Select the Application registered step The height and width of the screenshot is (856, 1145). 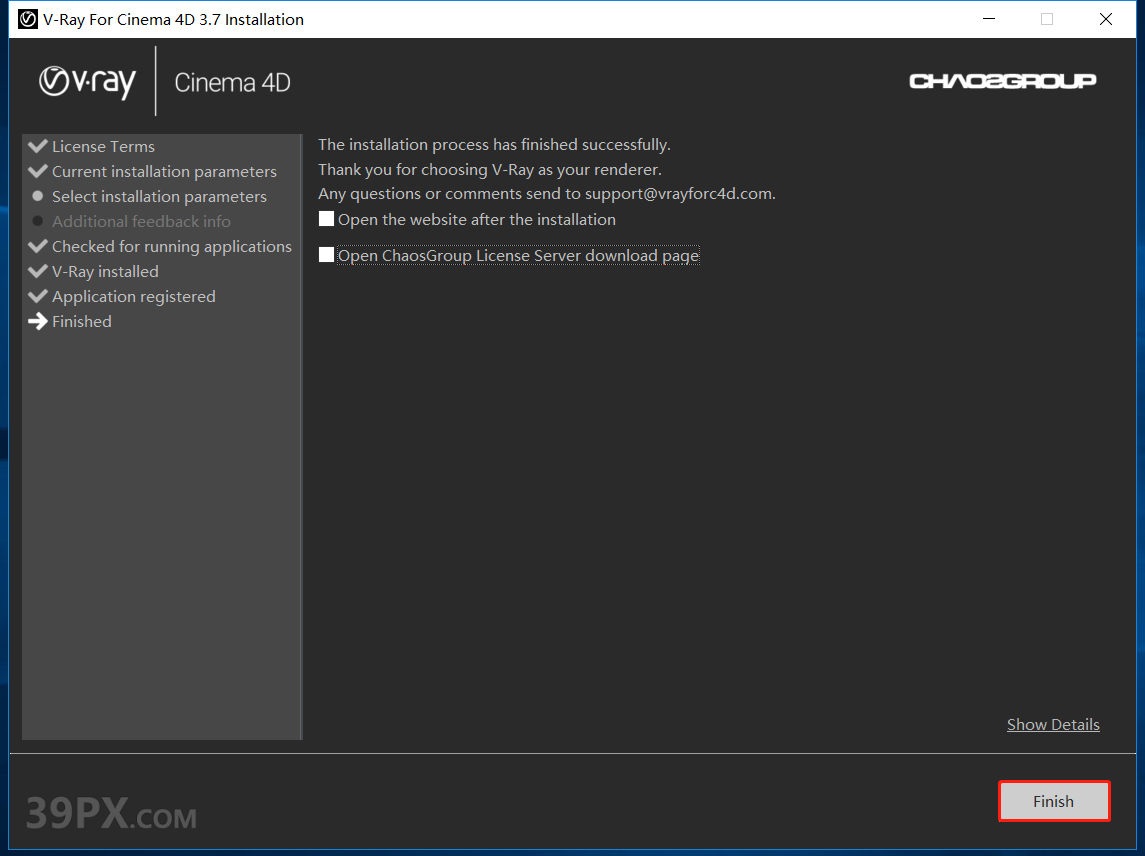tap(134, 297)
